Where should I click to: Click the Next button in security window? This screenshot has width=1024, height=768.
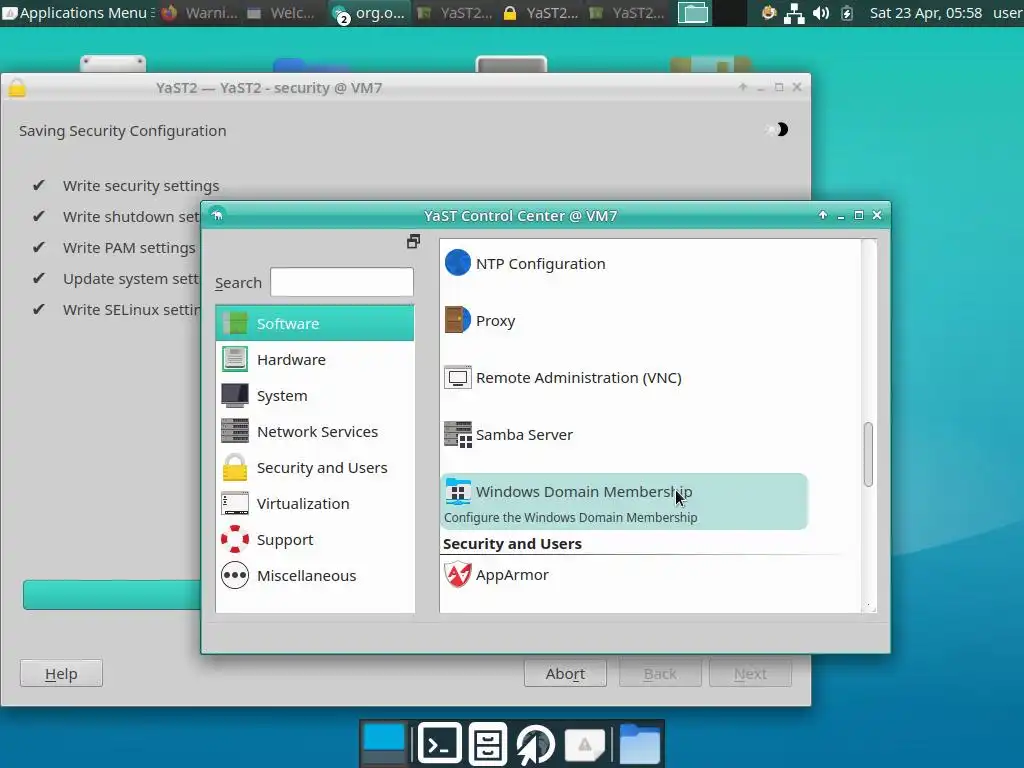(x=750, y=673)
